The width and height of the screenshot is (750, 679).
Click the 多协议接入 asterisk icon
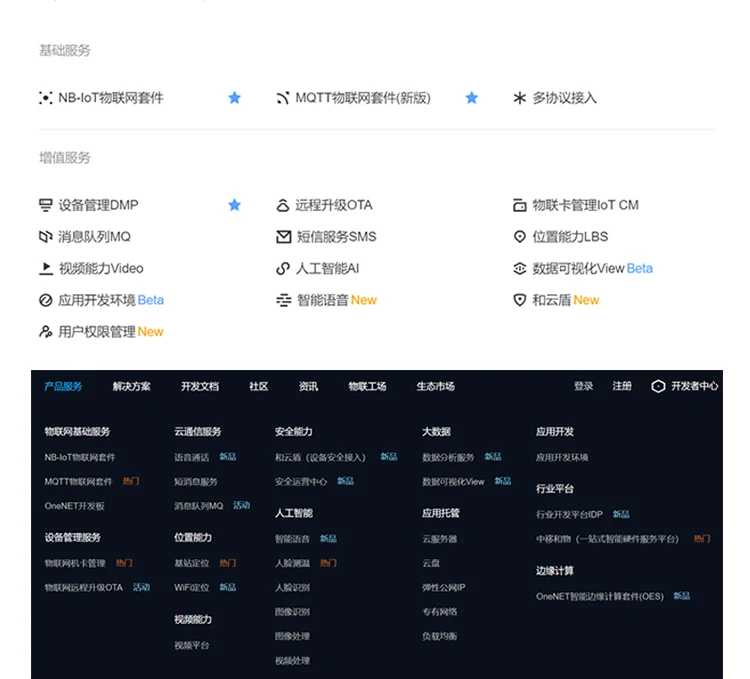519,98
